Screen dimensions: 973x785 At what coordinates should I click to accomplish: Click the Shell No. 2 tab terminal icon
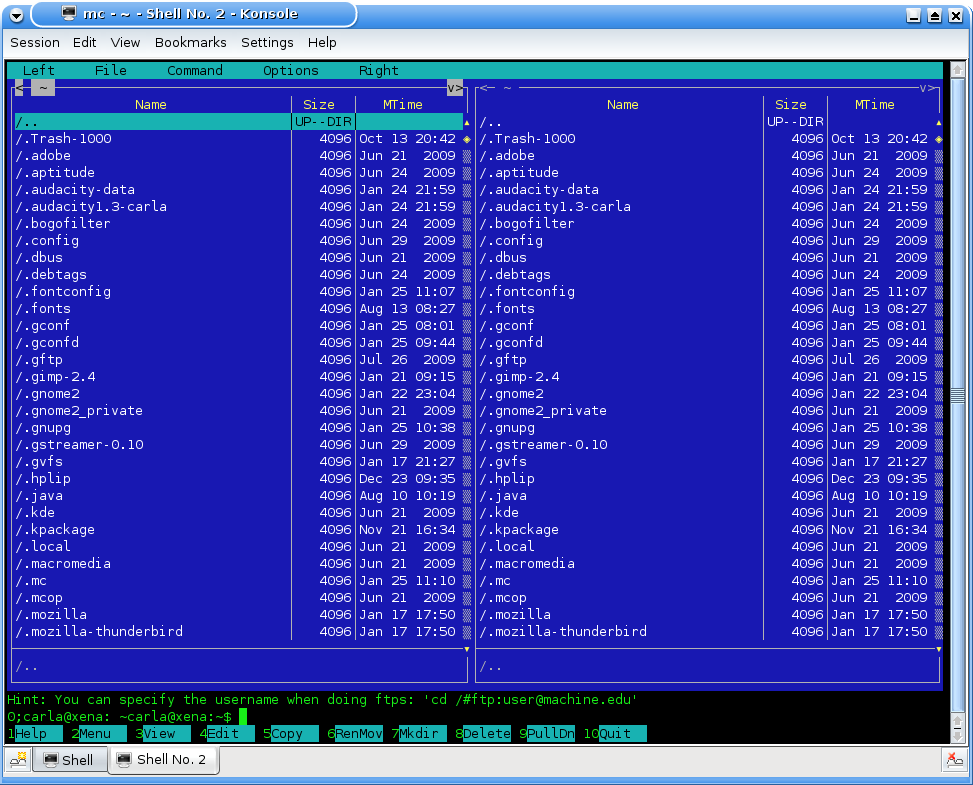pyautogui.click(x=124, y=759)
